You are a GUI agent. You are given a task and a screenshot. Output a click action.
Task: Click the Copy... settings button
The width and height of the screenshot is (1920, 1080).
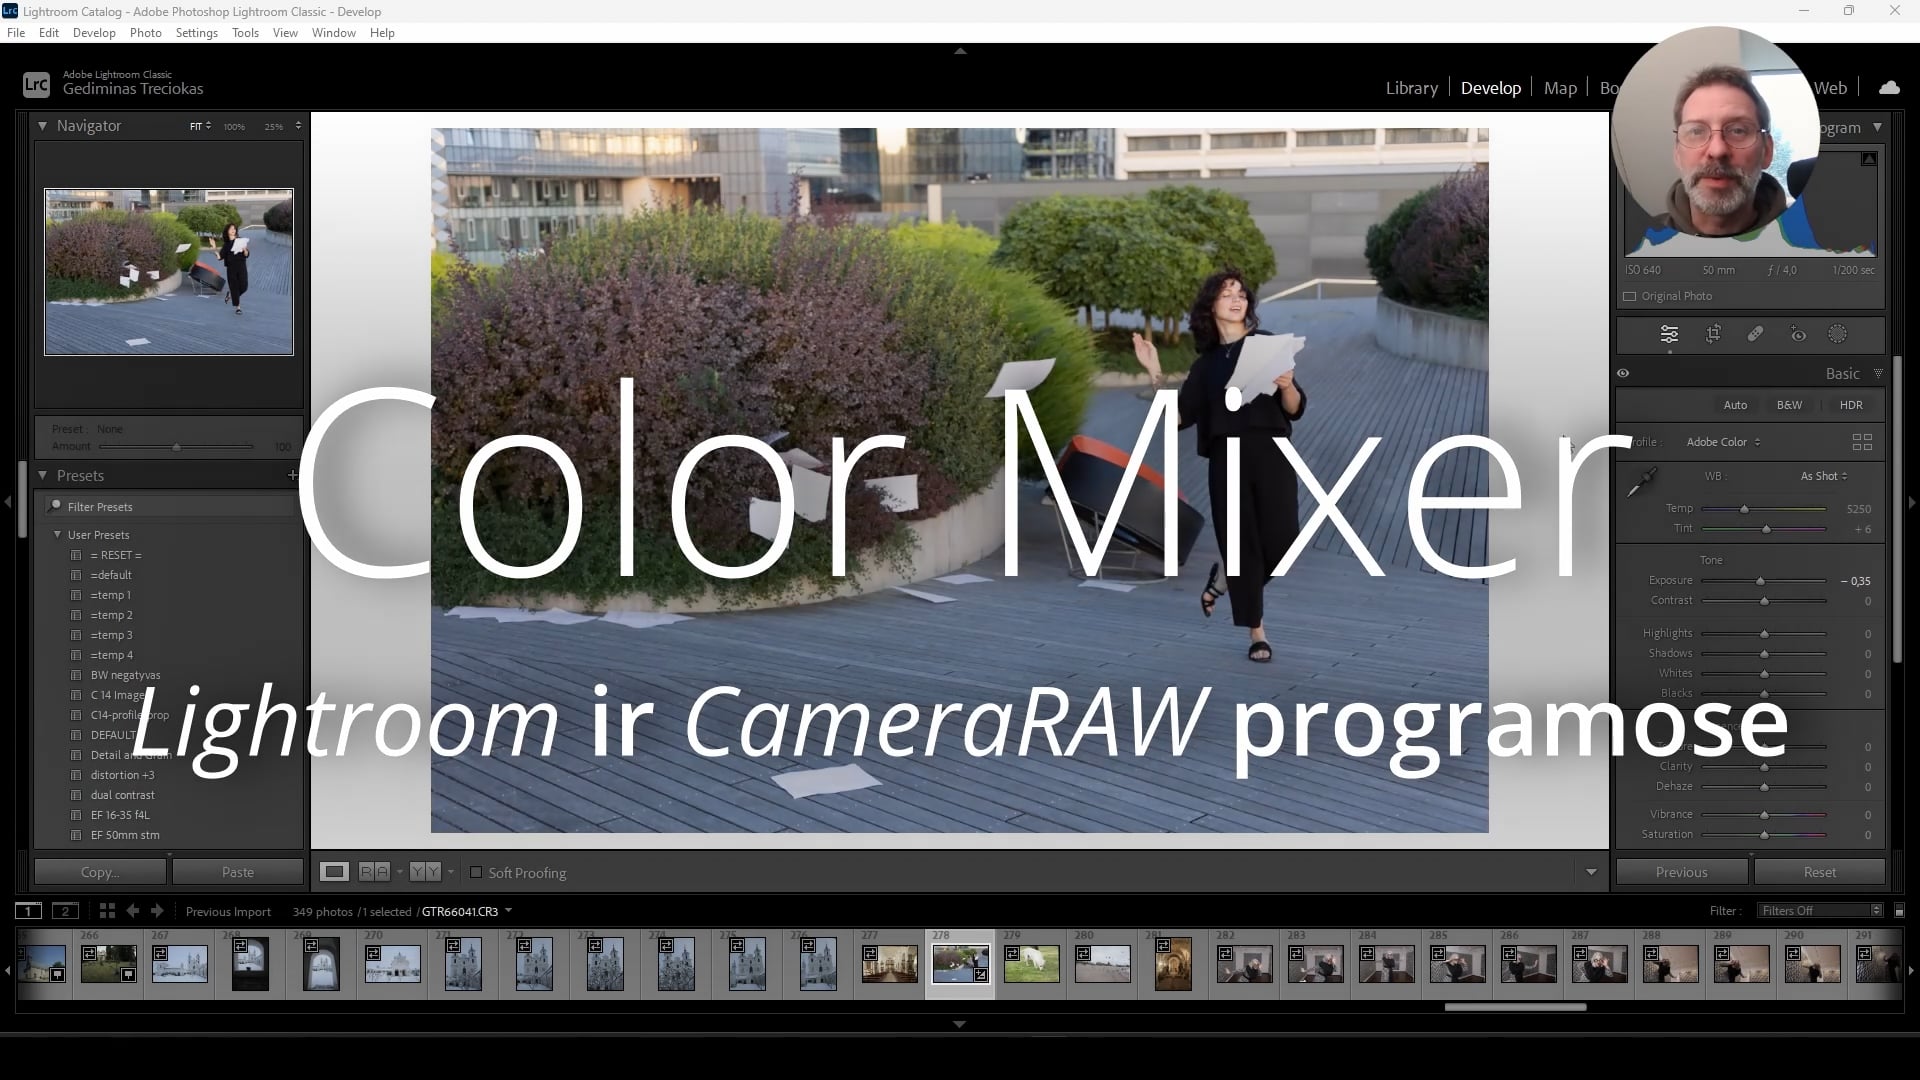[x=100, y=872]
